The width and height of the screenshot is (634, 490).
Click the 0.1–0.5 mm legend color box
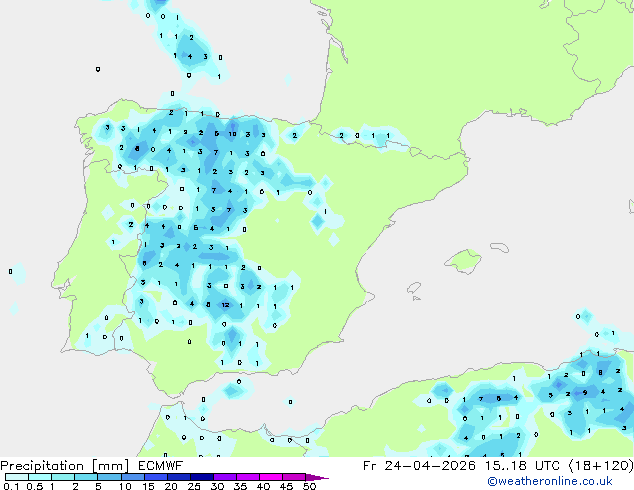point(17,477)
